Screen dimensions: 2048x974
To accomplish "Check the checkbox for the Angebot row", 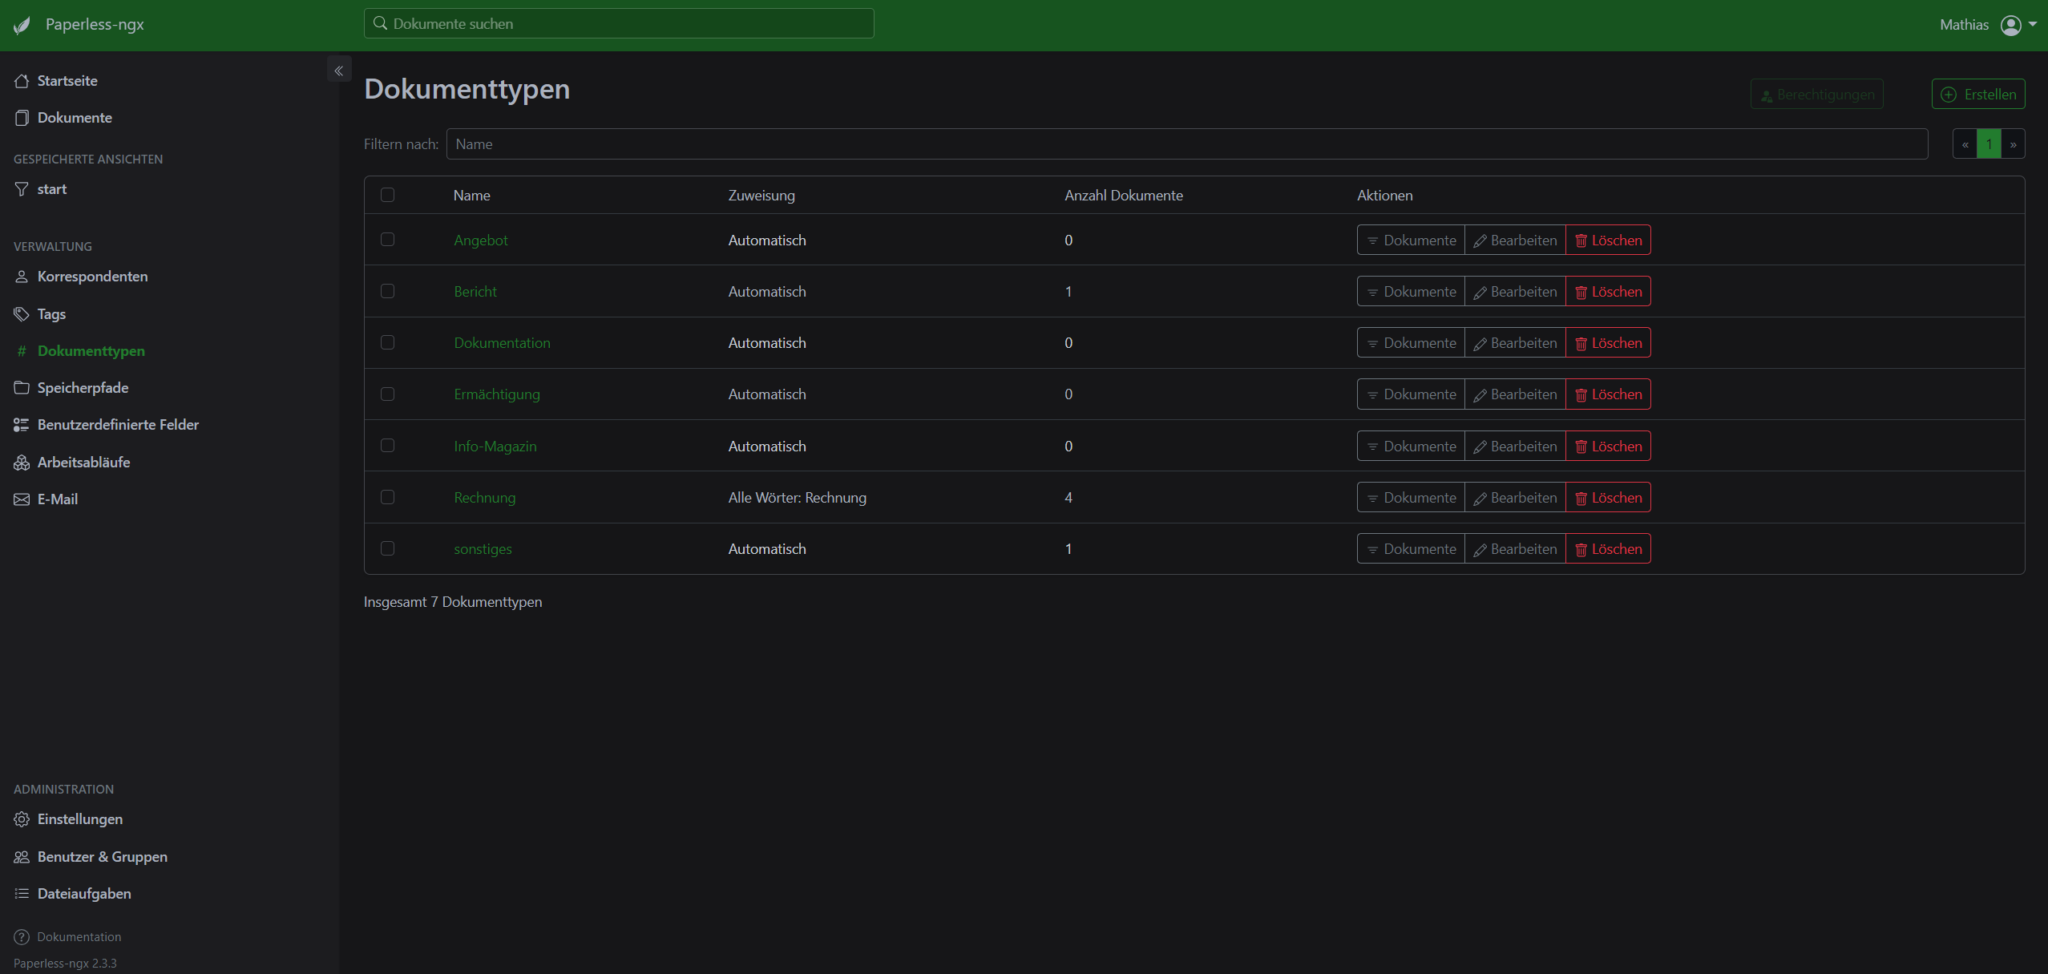I will coord(388,240).
